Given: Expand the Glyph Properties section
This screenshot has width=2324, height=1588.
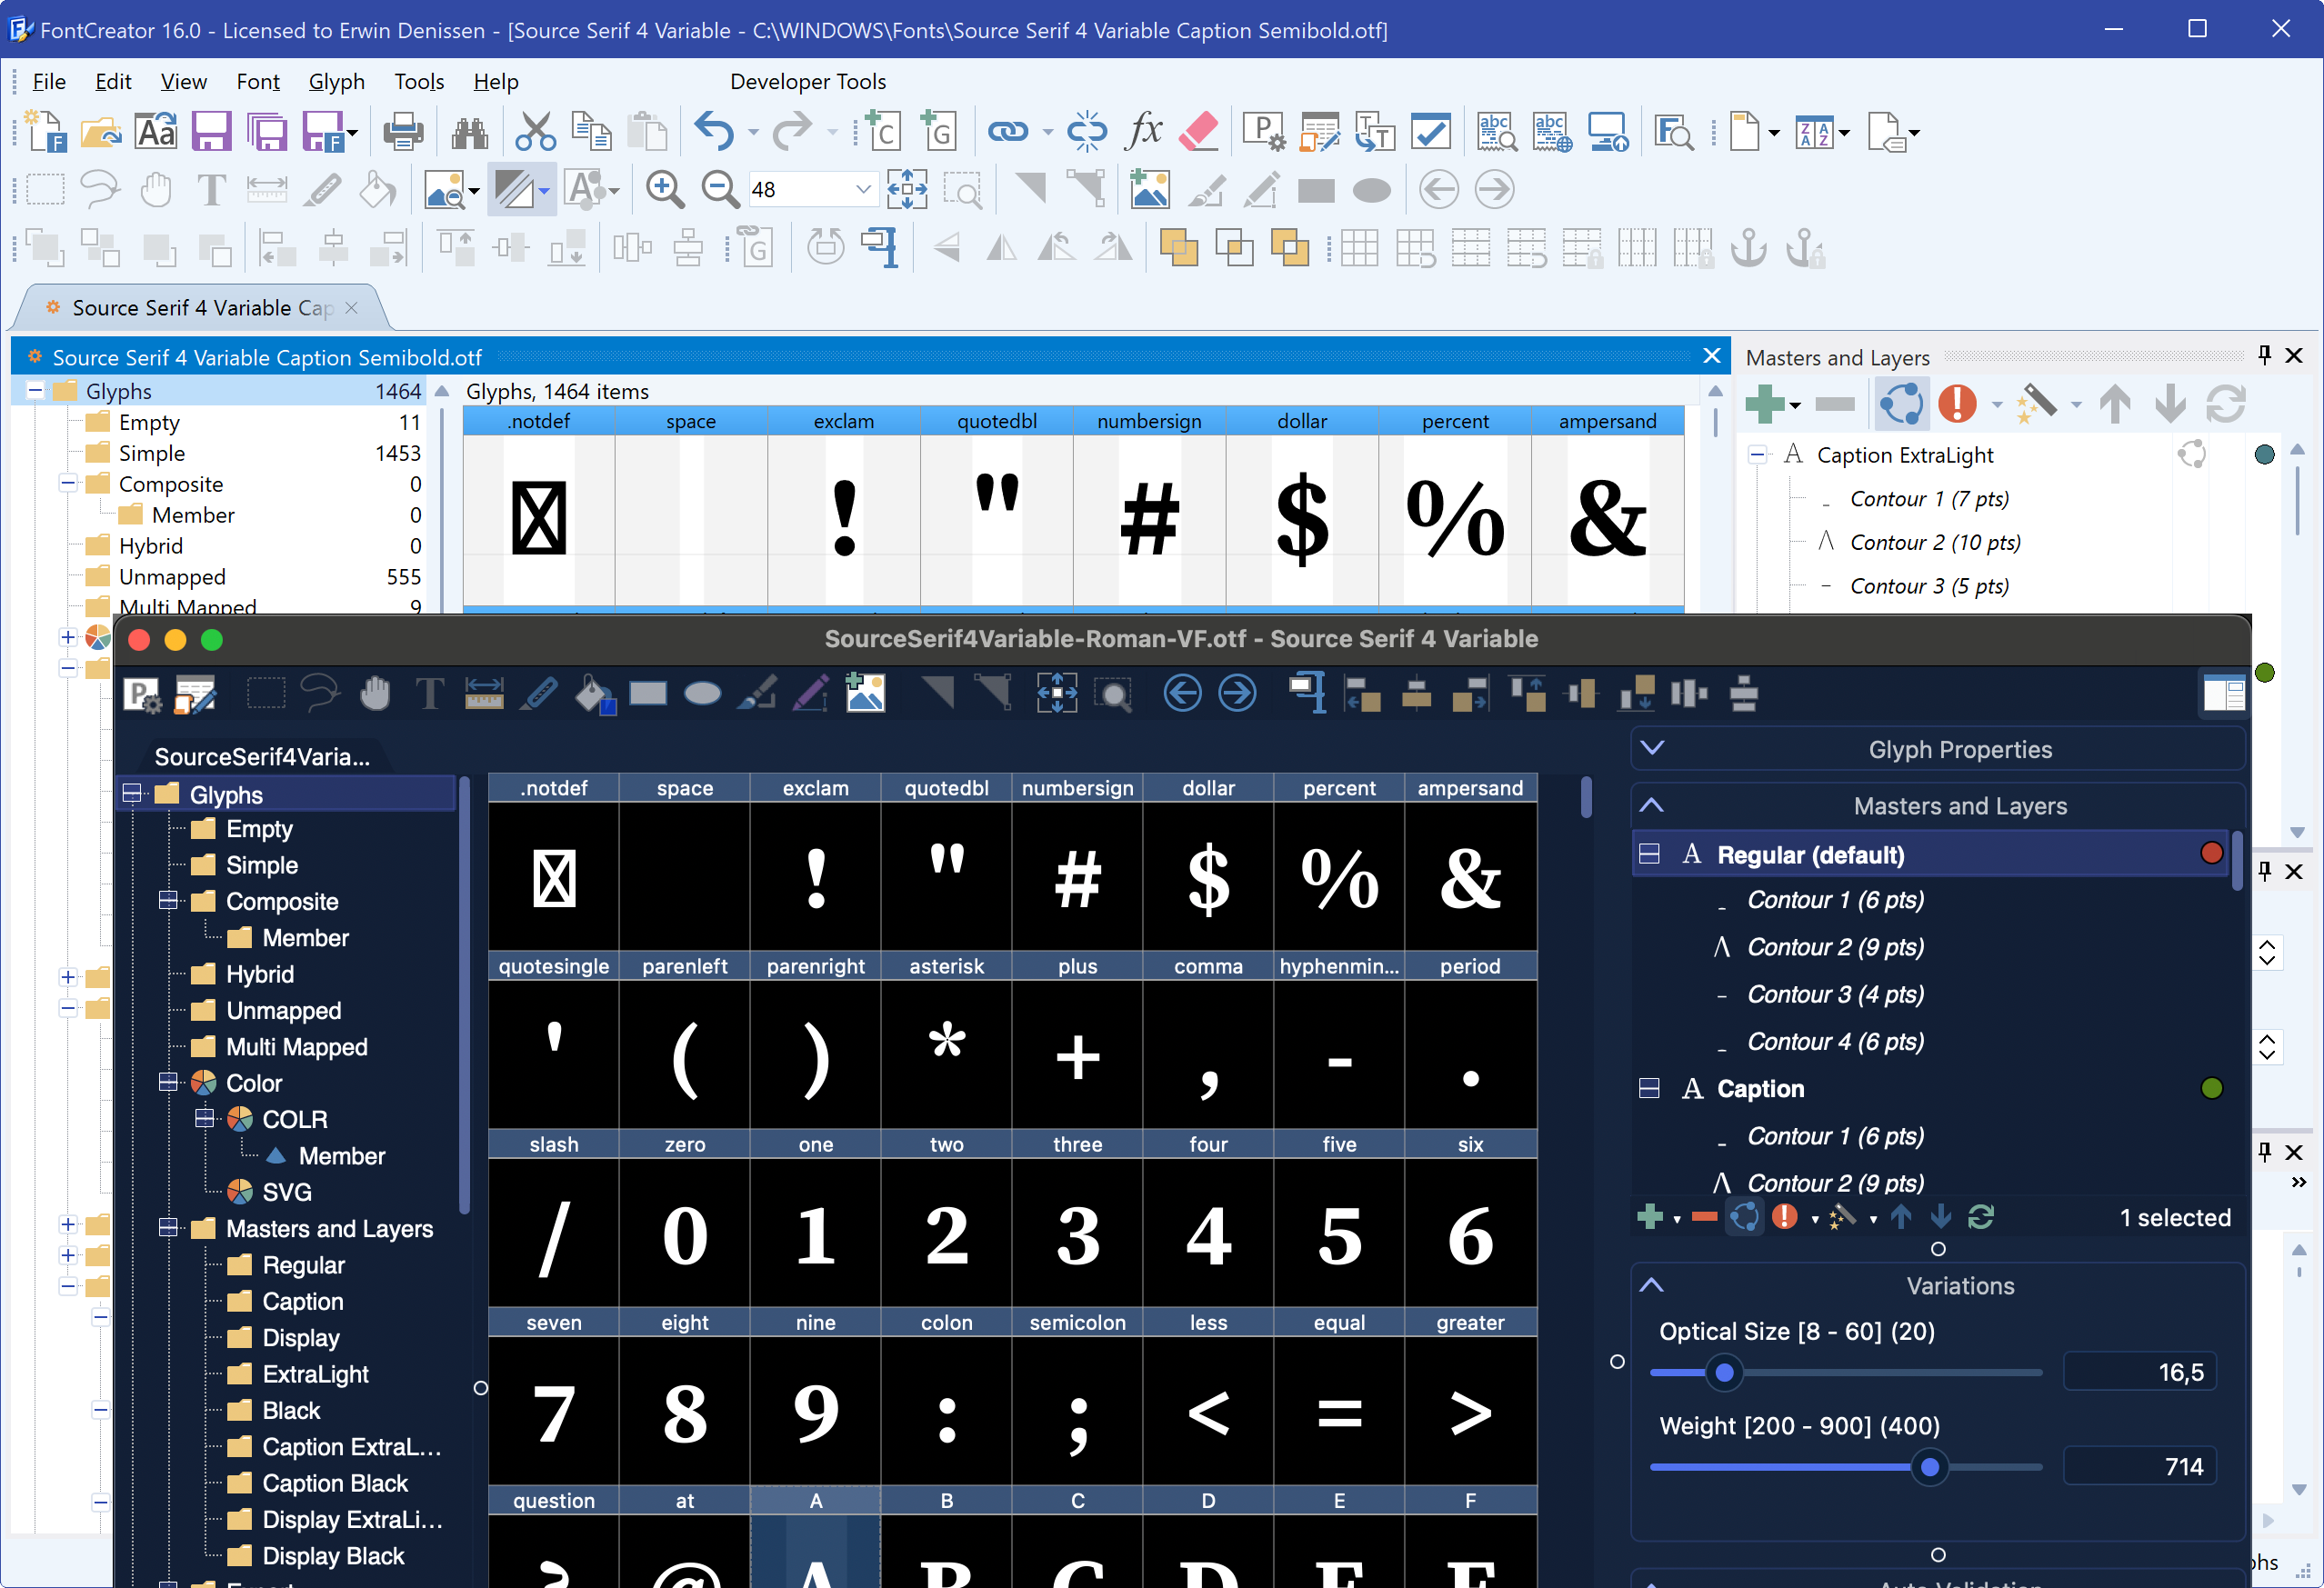Looking at the screenshot, I should 1652,749.
